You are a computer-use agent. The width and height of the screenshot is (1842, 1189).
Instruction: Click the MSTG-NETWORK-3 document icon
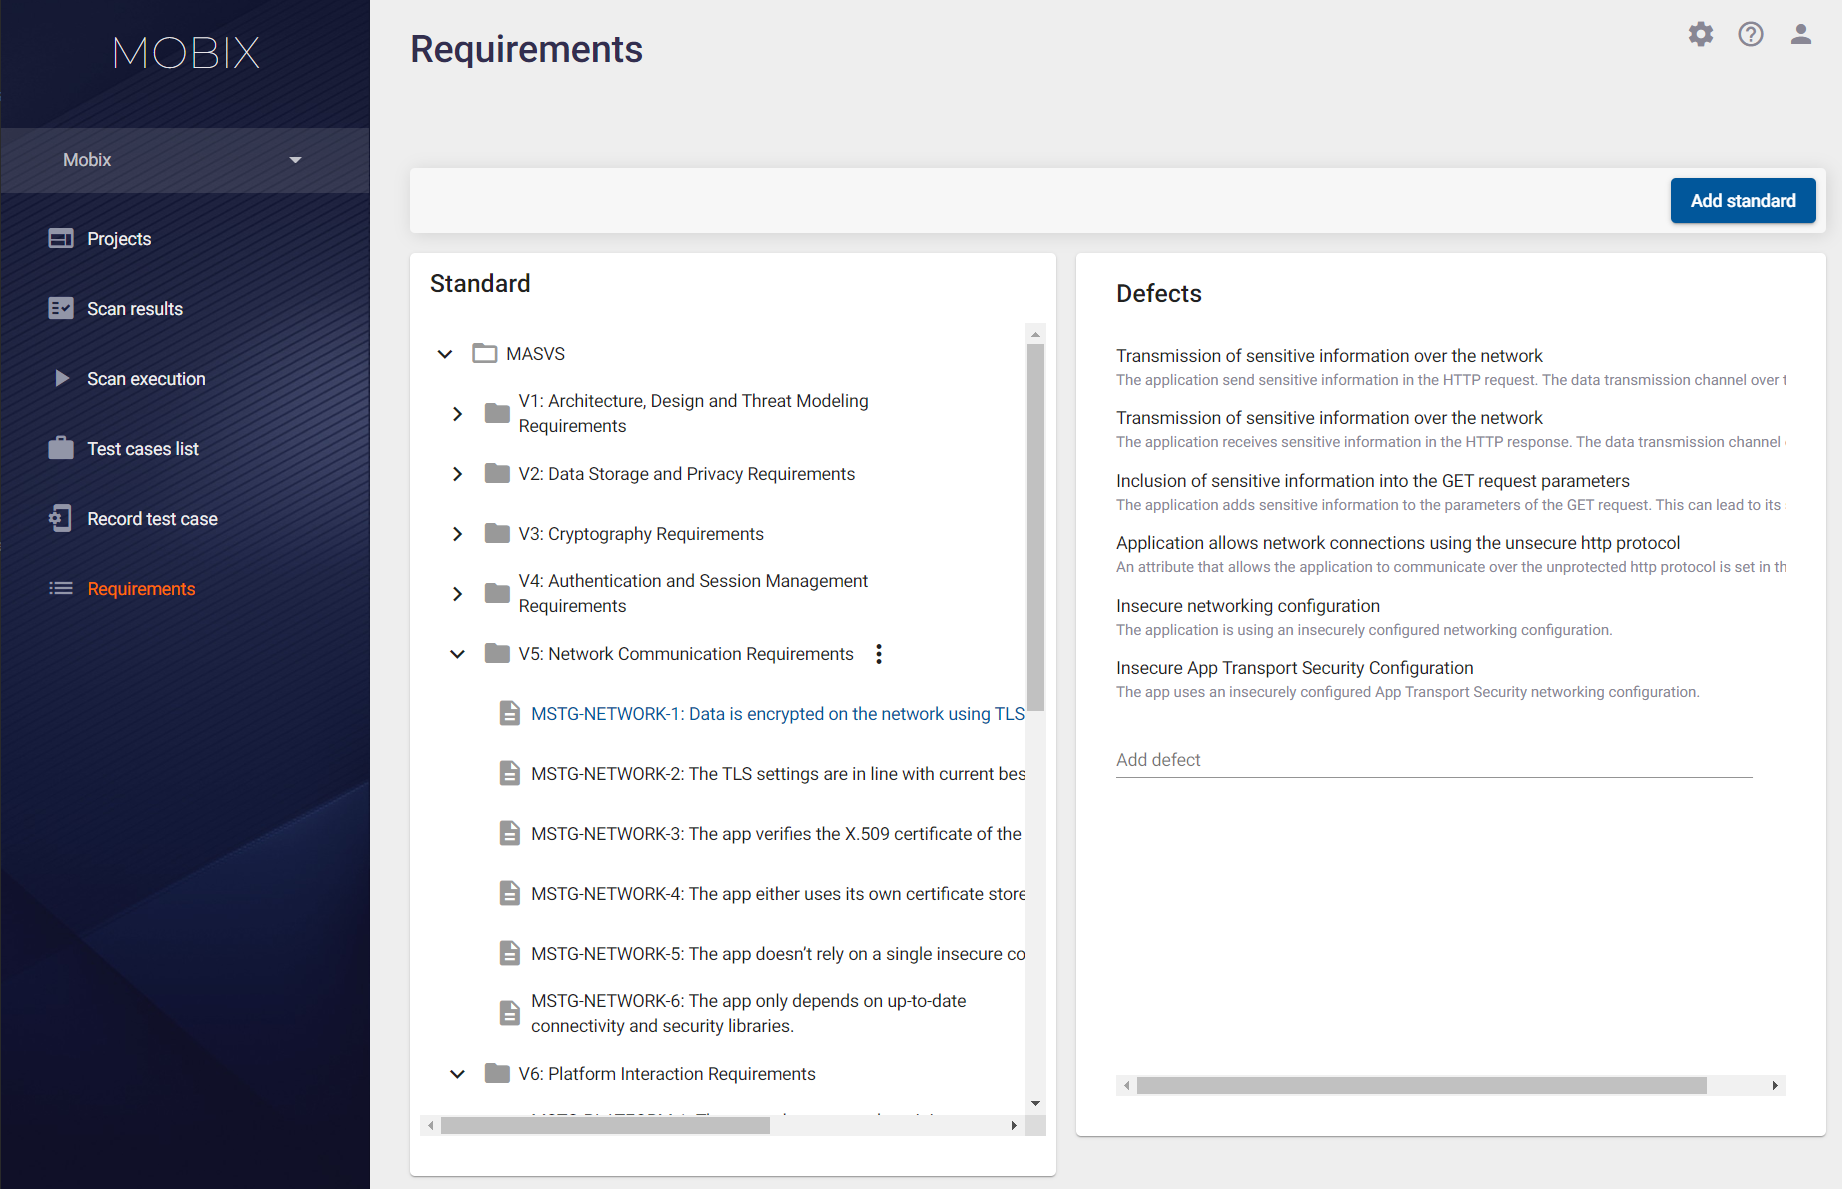pyautogui.click(x=510, y=833)
